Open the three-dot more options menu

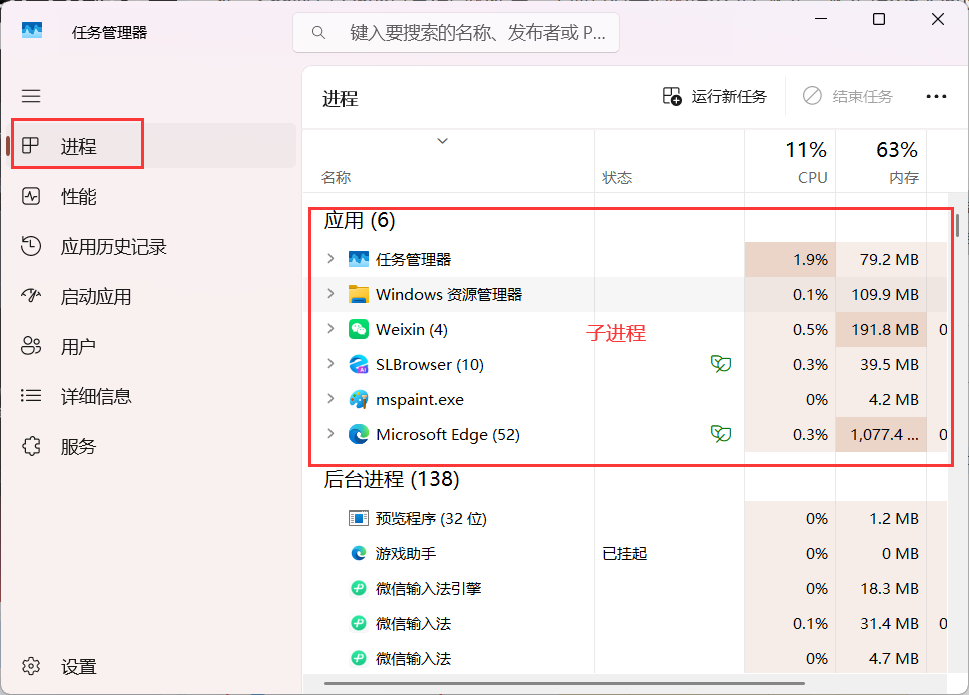[936, 96]
